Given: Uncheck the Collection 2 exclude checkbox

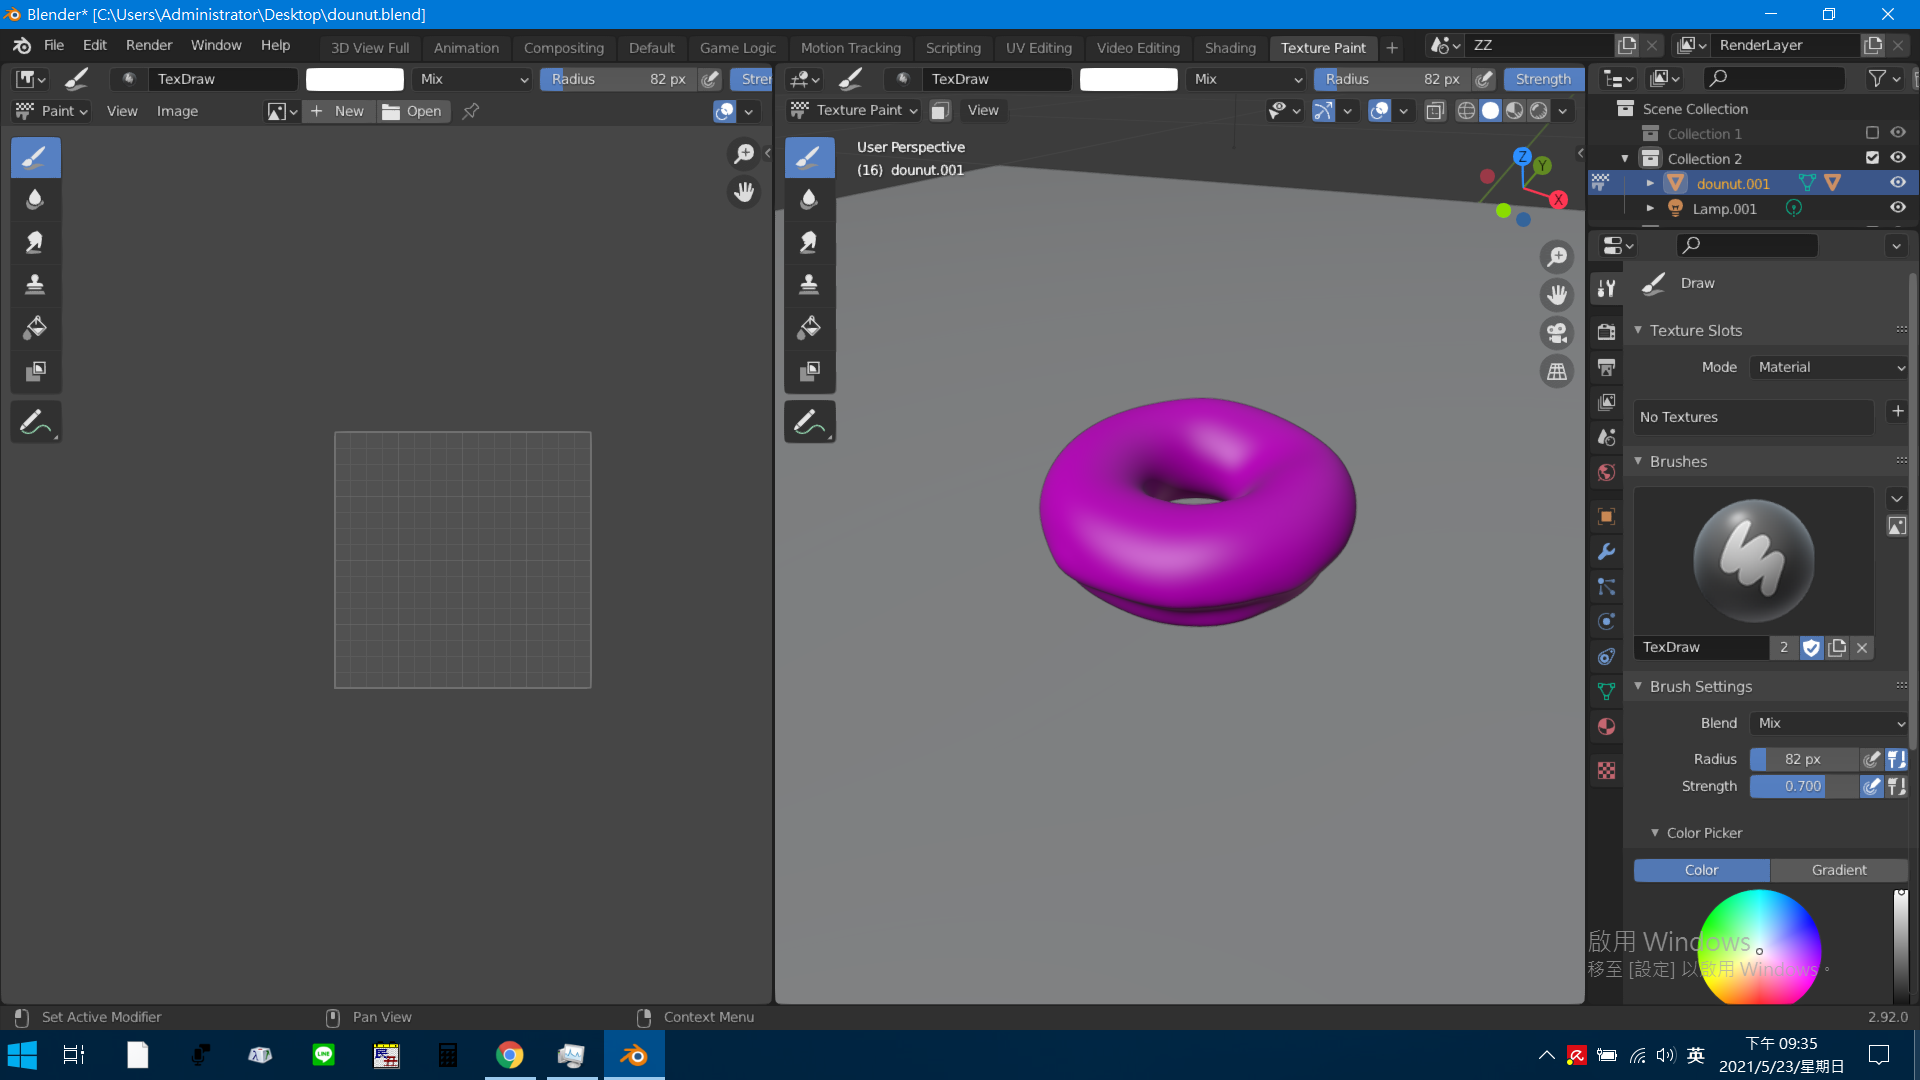Looking at the screenshot, I should 1872,158.
